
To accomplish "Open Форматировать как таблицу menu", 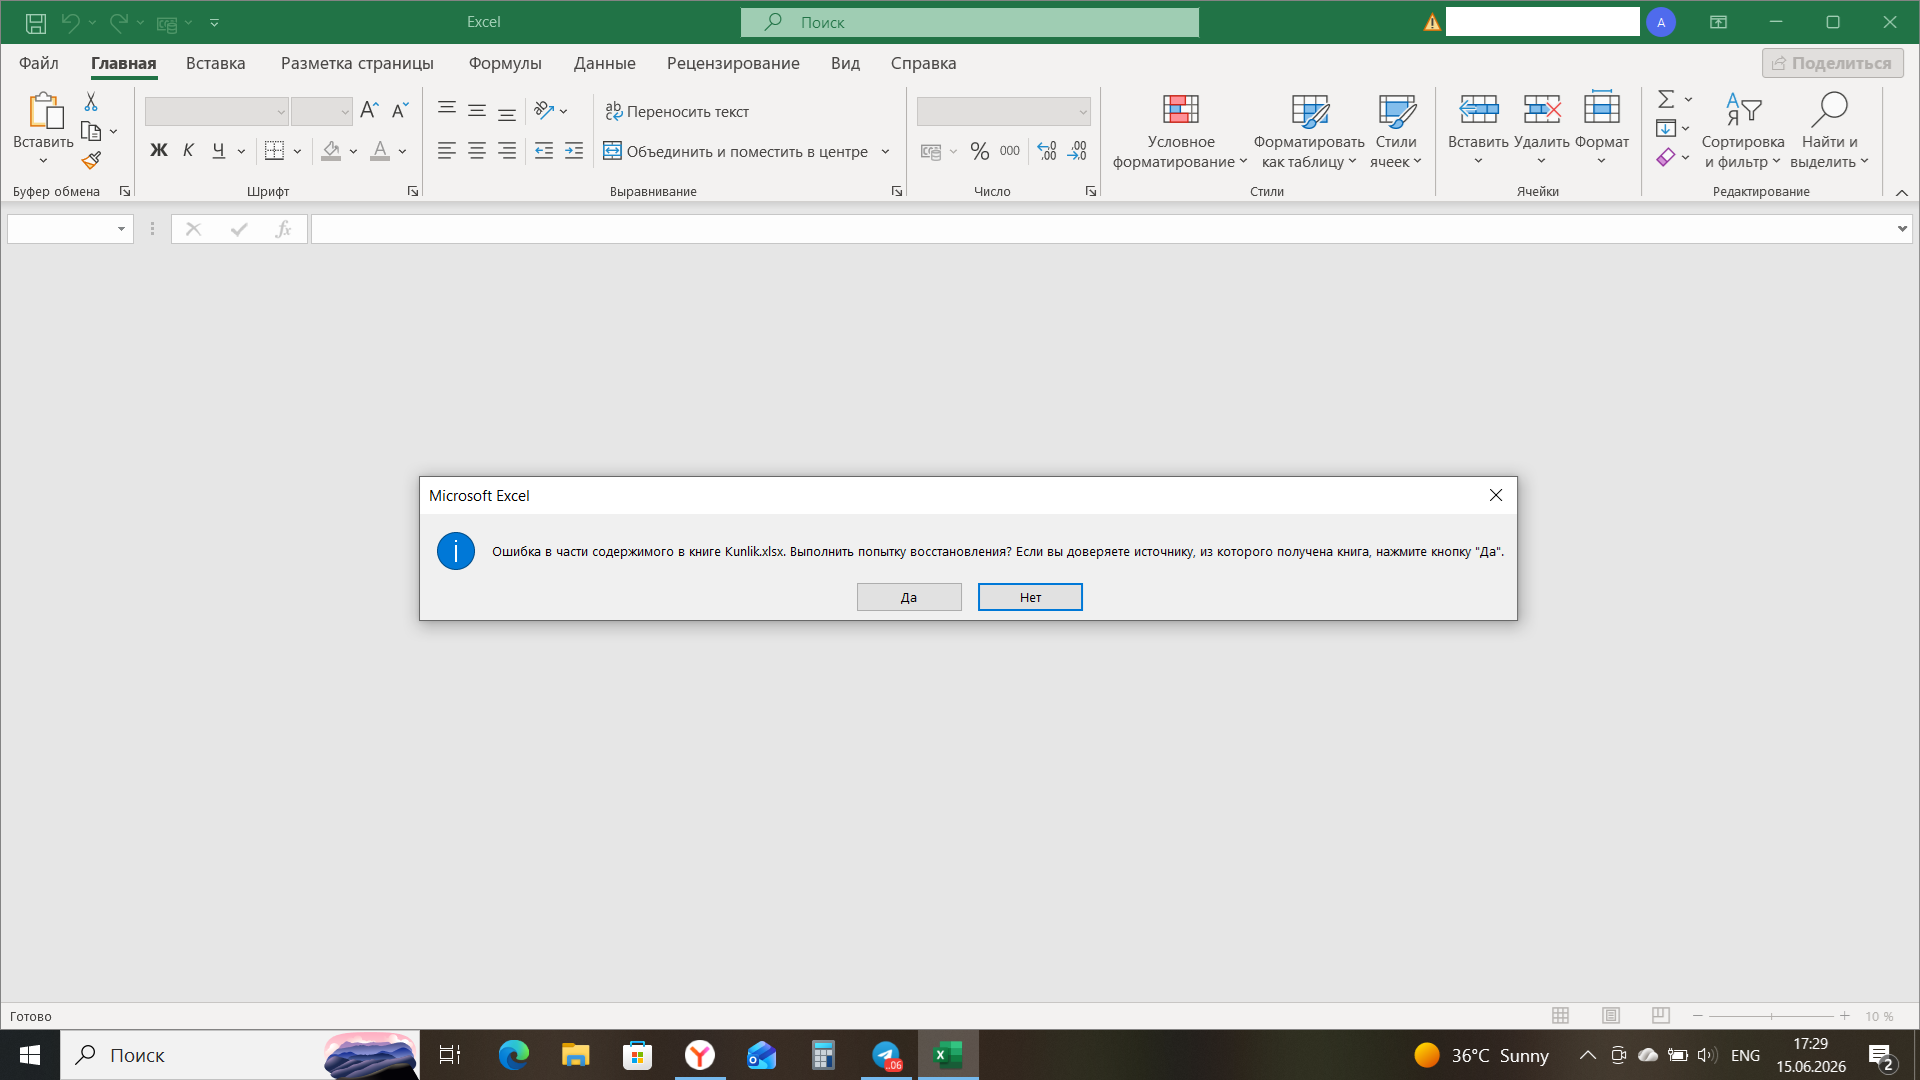I will coord(1309,130).
